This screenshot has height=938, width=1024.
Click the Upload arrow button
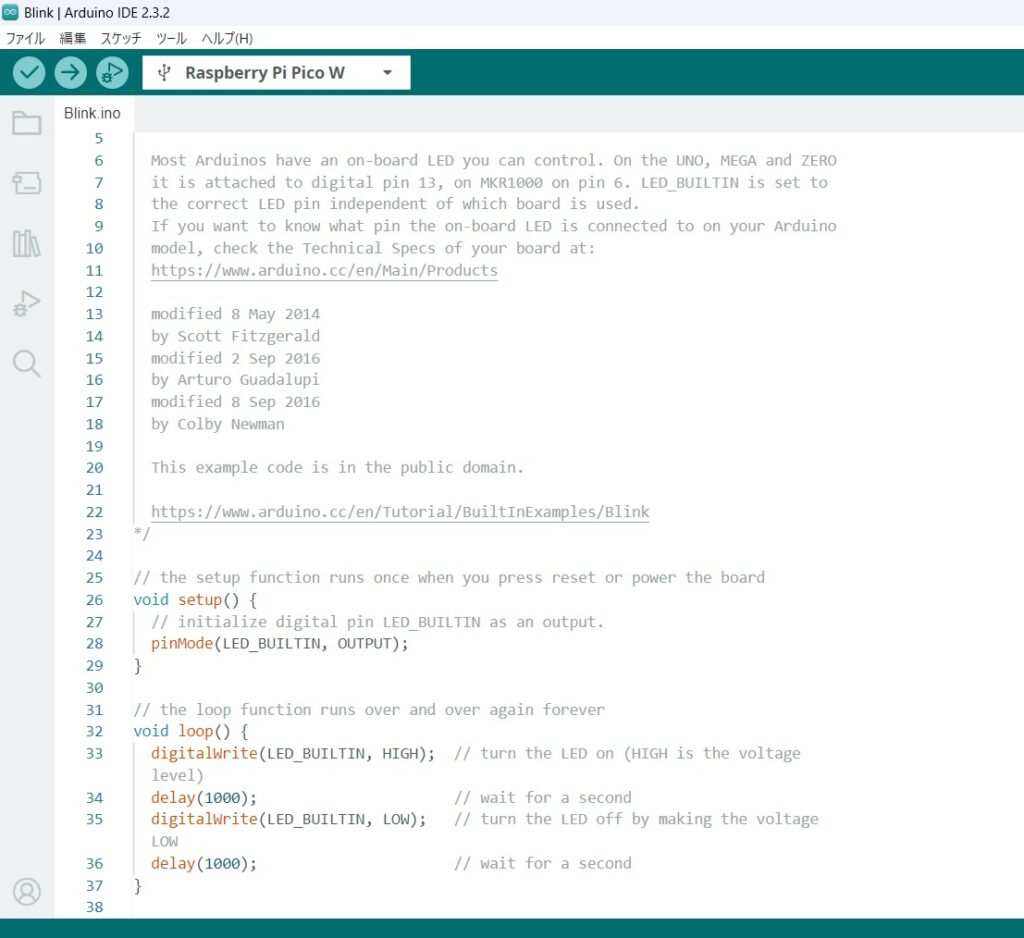(x=71, y=73)
